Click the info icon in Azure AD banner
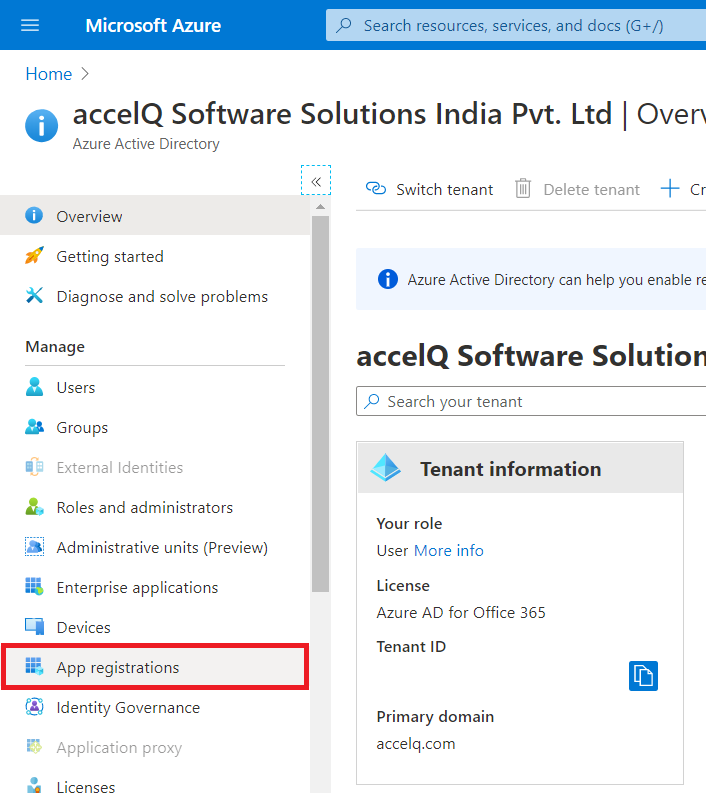 pos(388,279)
